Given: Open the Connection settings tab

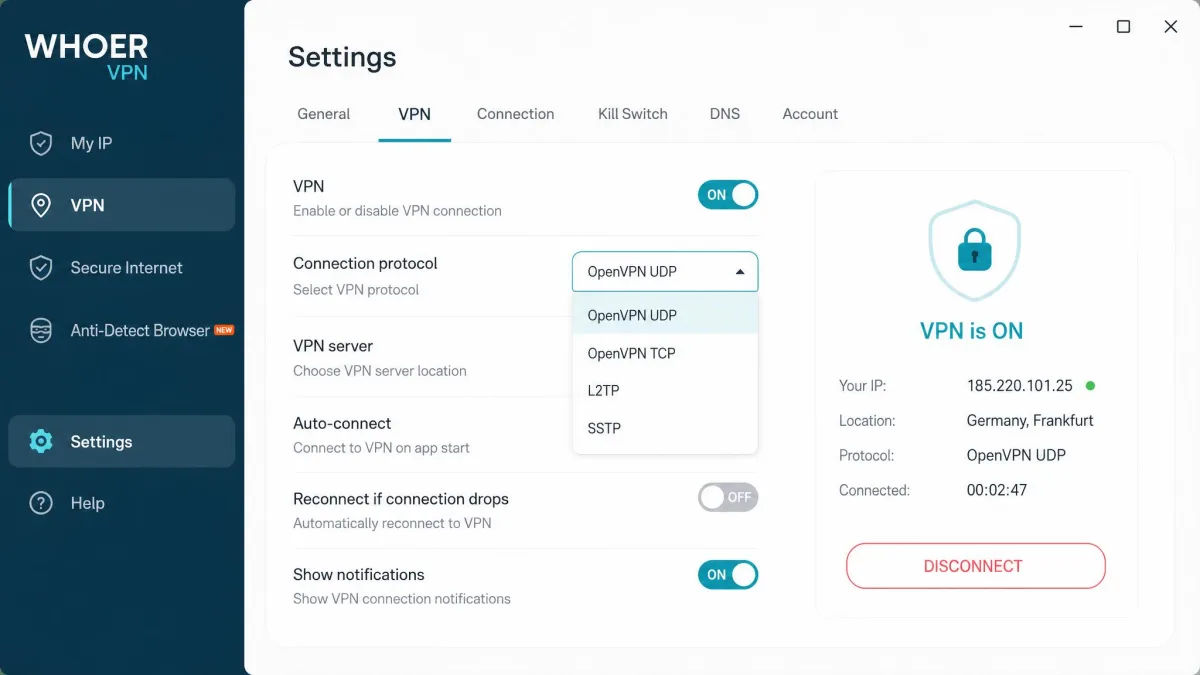Looking at the screenshot, I should (x=515, y=114).
